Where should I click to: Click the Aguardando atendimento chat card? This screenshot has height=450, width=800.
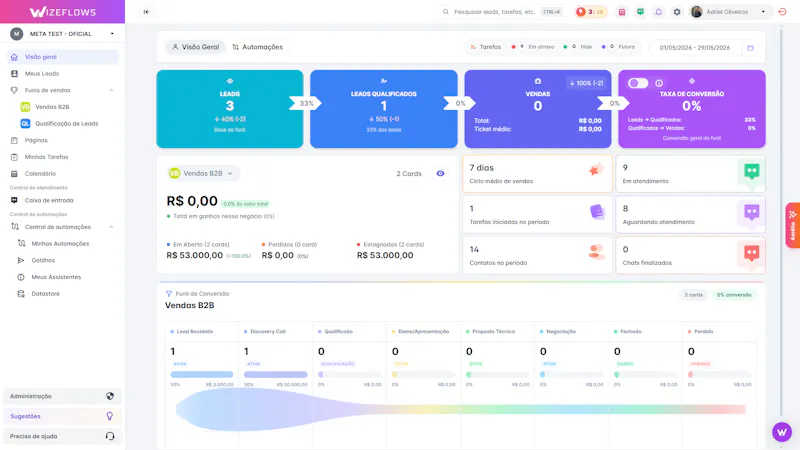point(691,215)
